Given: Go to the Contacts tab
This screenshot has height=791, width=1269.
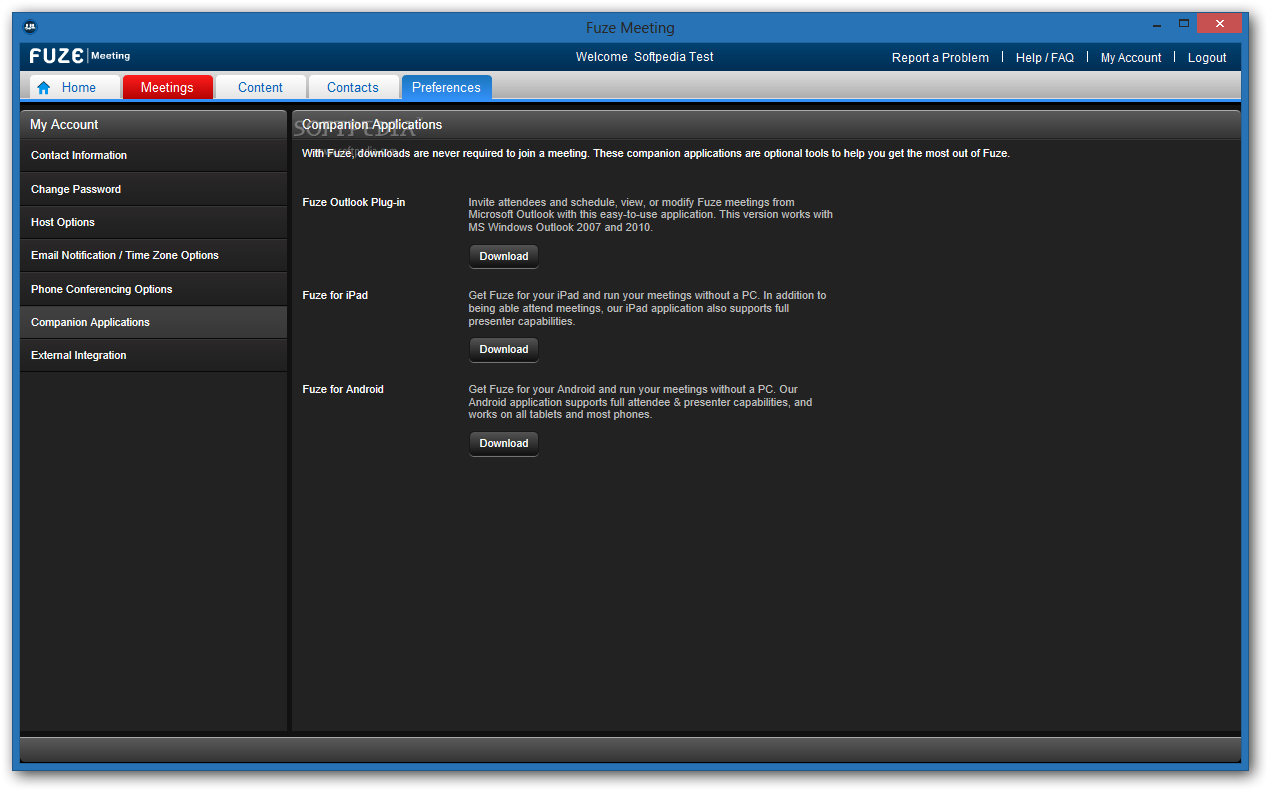Looking at the screenshot, I should [x=353, y=88].
